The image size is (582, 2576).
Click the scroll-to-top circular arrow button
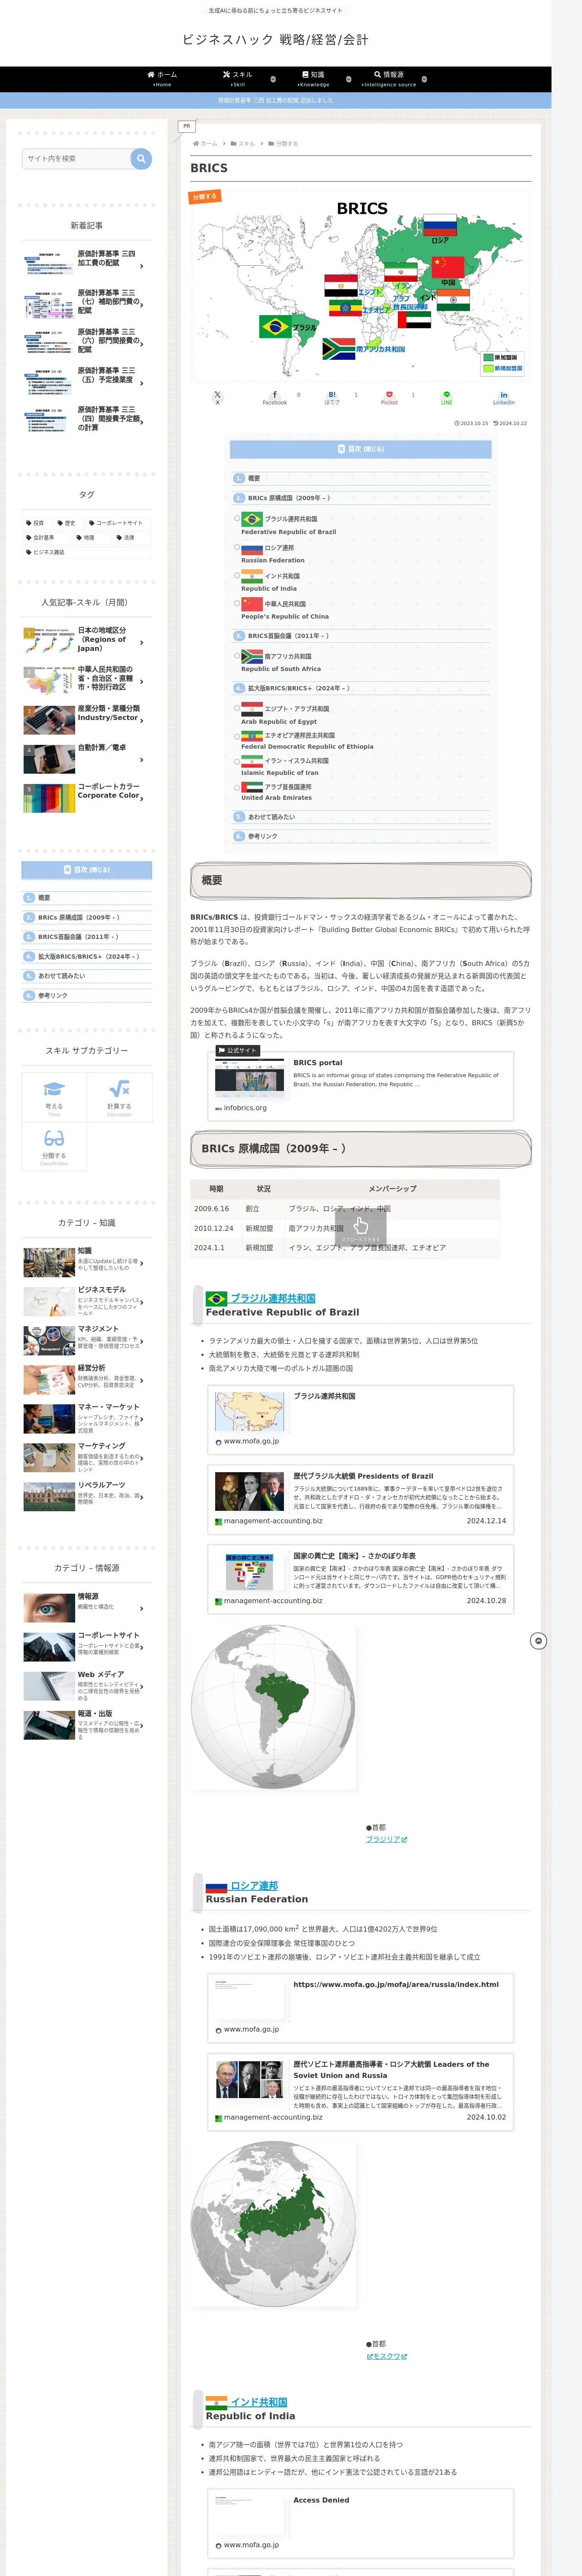point(538,1641)
